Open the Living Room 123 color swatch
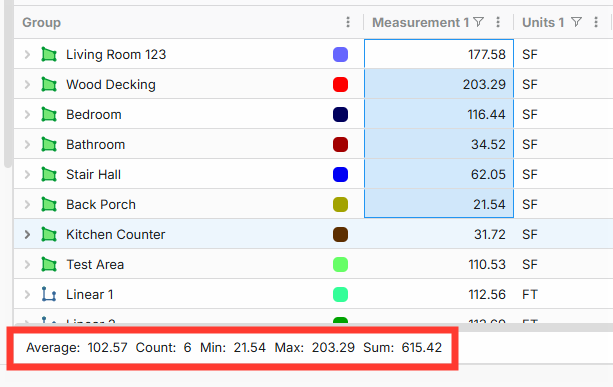This screenshot has height=387, width=613. pos(341,54)
